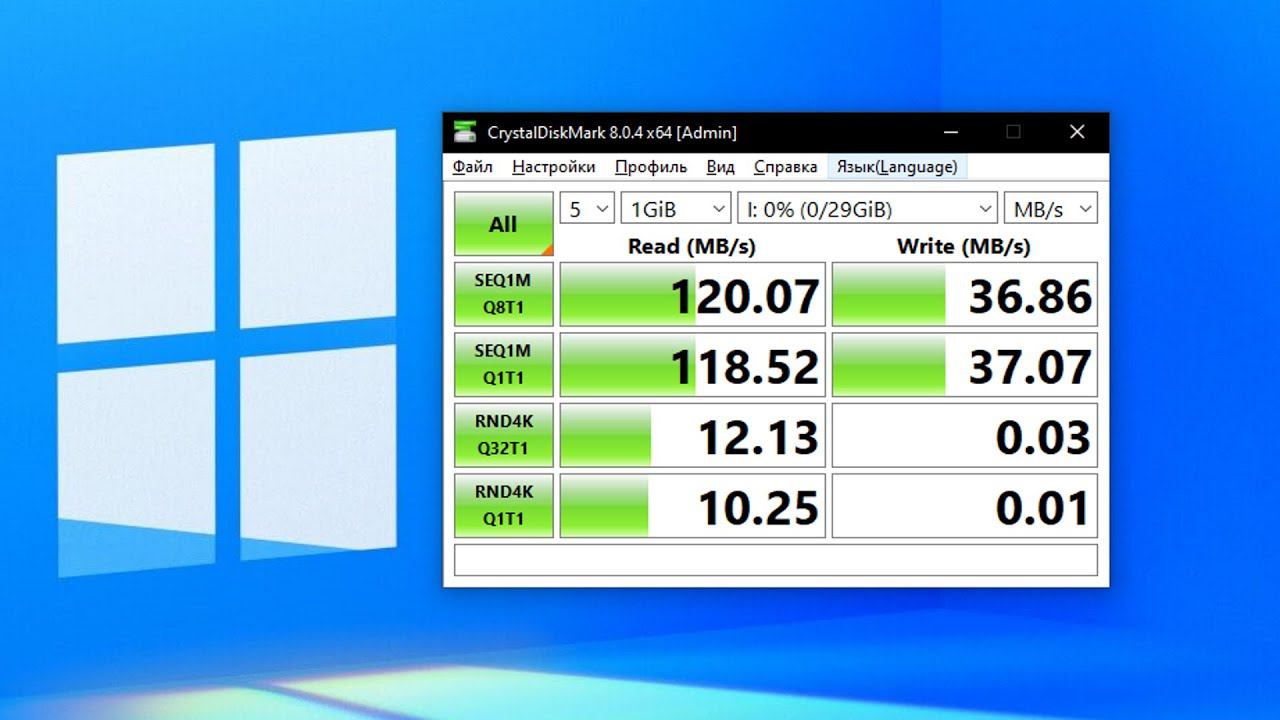The width and height of the screenshot is (1280, 720).
Task: Open the Справка menu
Action: [785, 167]
